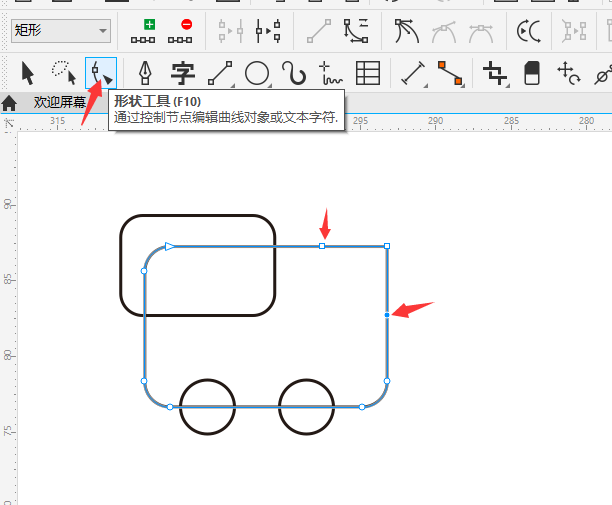Select the freehand pick tool
This screenshot has width=612, height=505.
click(x=64, y=72)
